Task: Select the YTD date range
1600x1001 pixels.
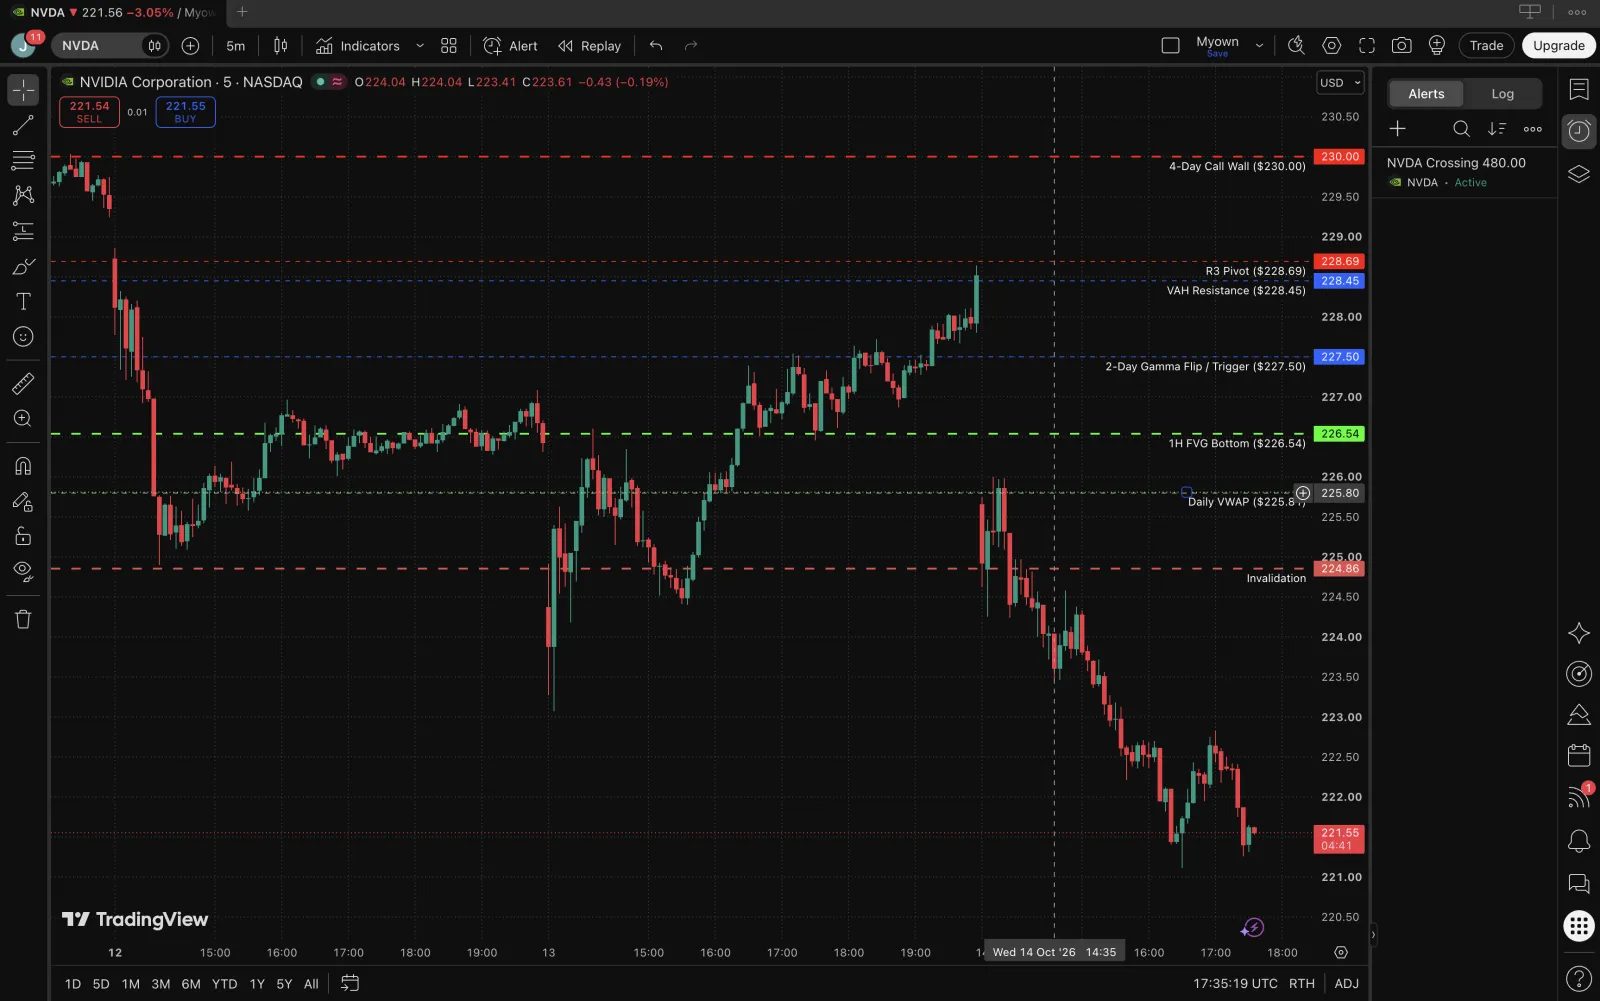Action: click(x=225, y=984)
